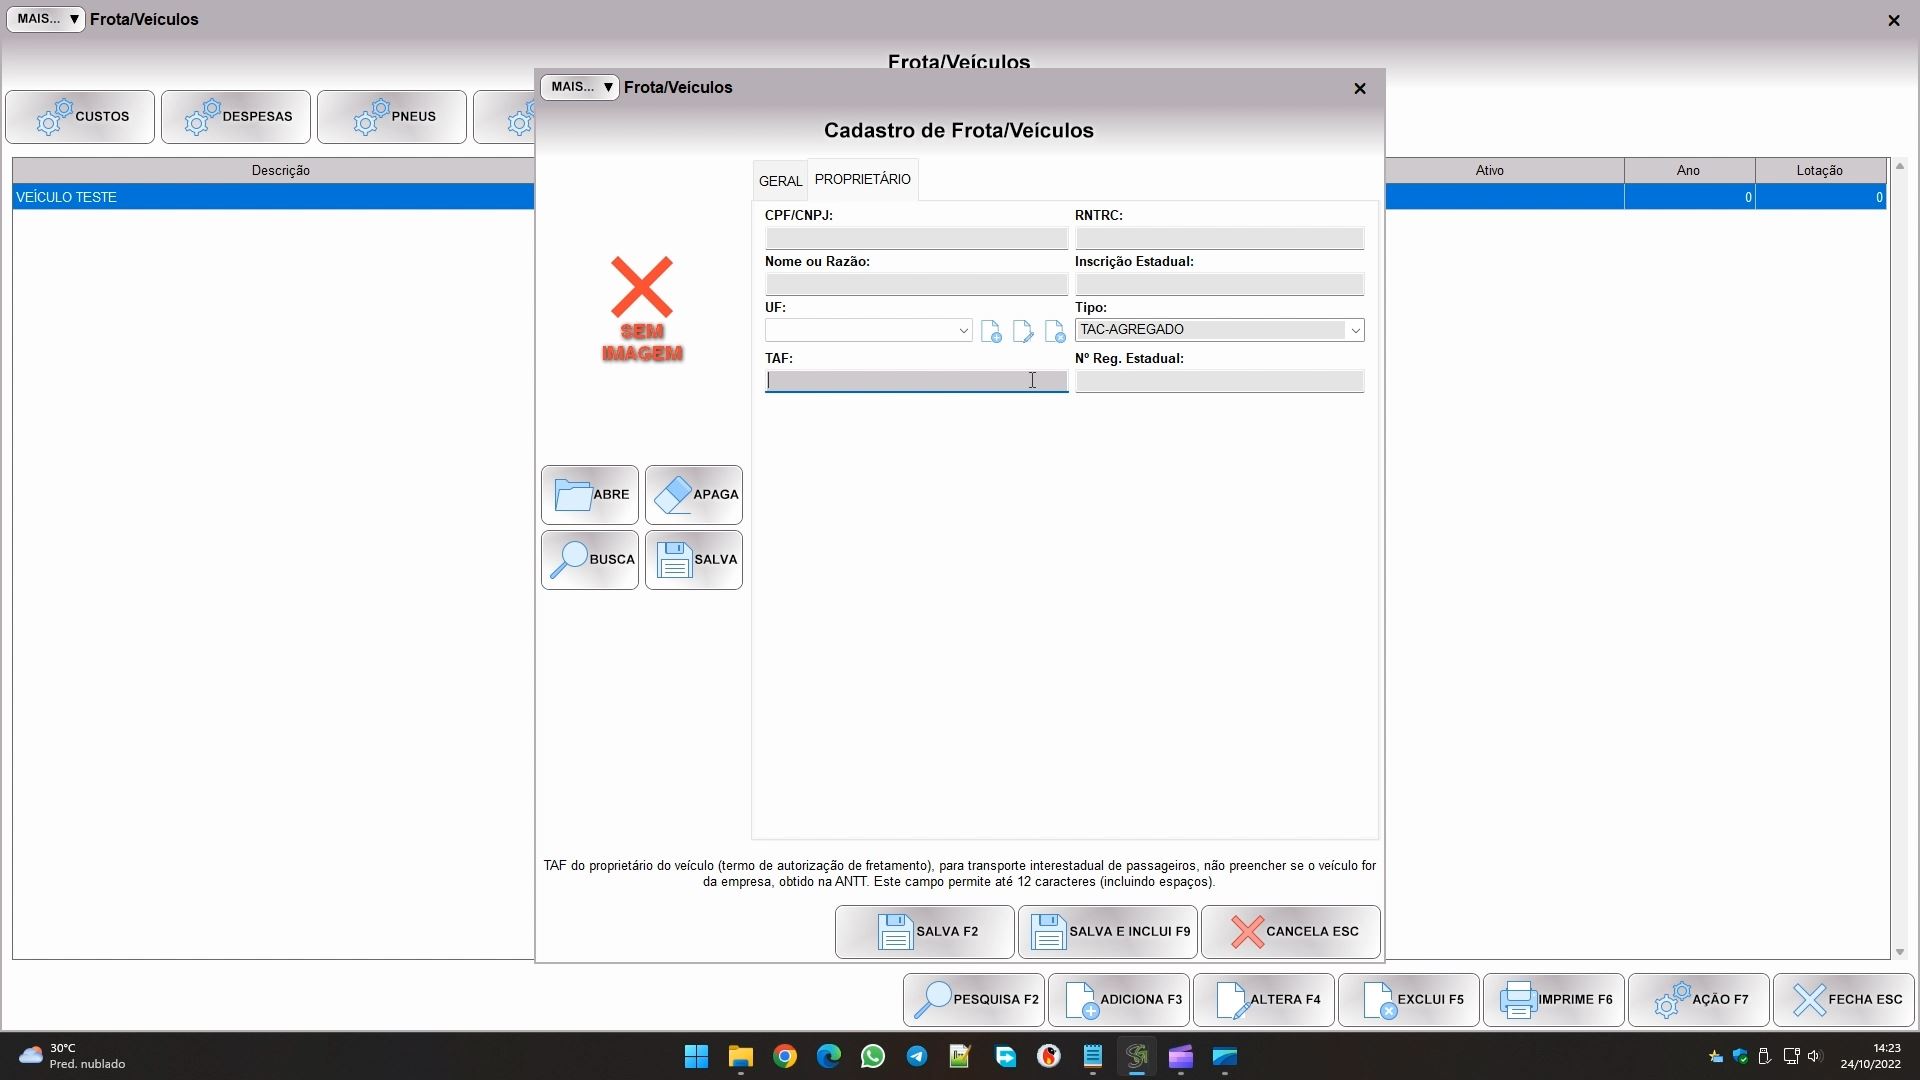This screenshot has width=1920, height=1080.
Task: Click the Nº Reg. Estadual field
Action: pyautogui.click(x=1219, y=381)
